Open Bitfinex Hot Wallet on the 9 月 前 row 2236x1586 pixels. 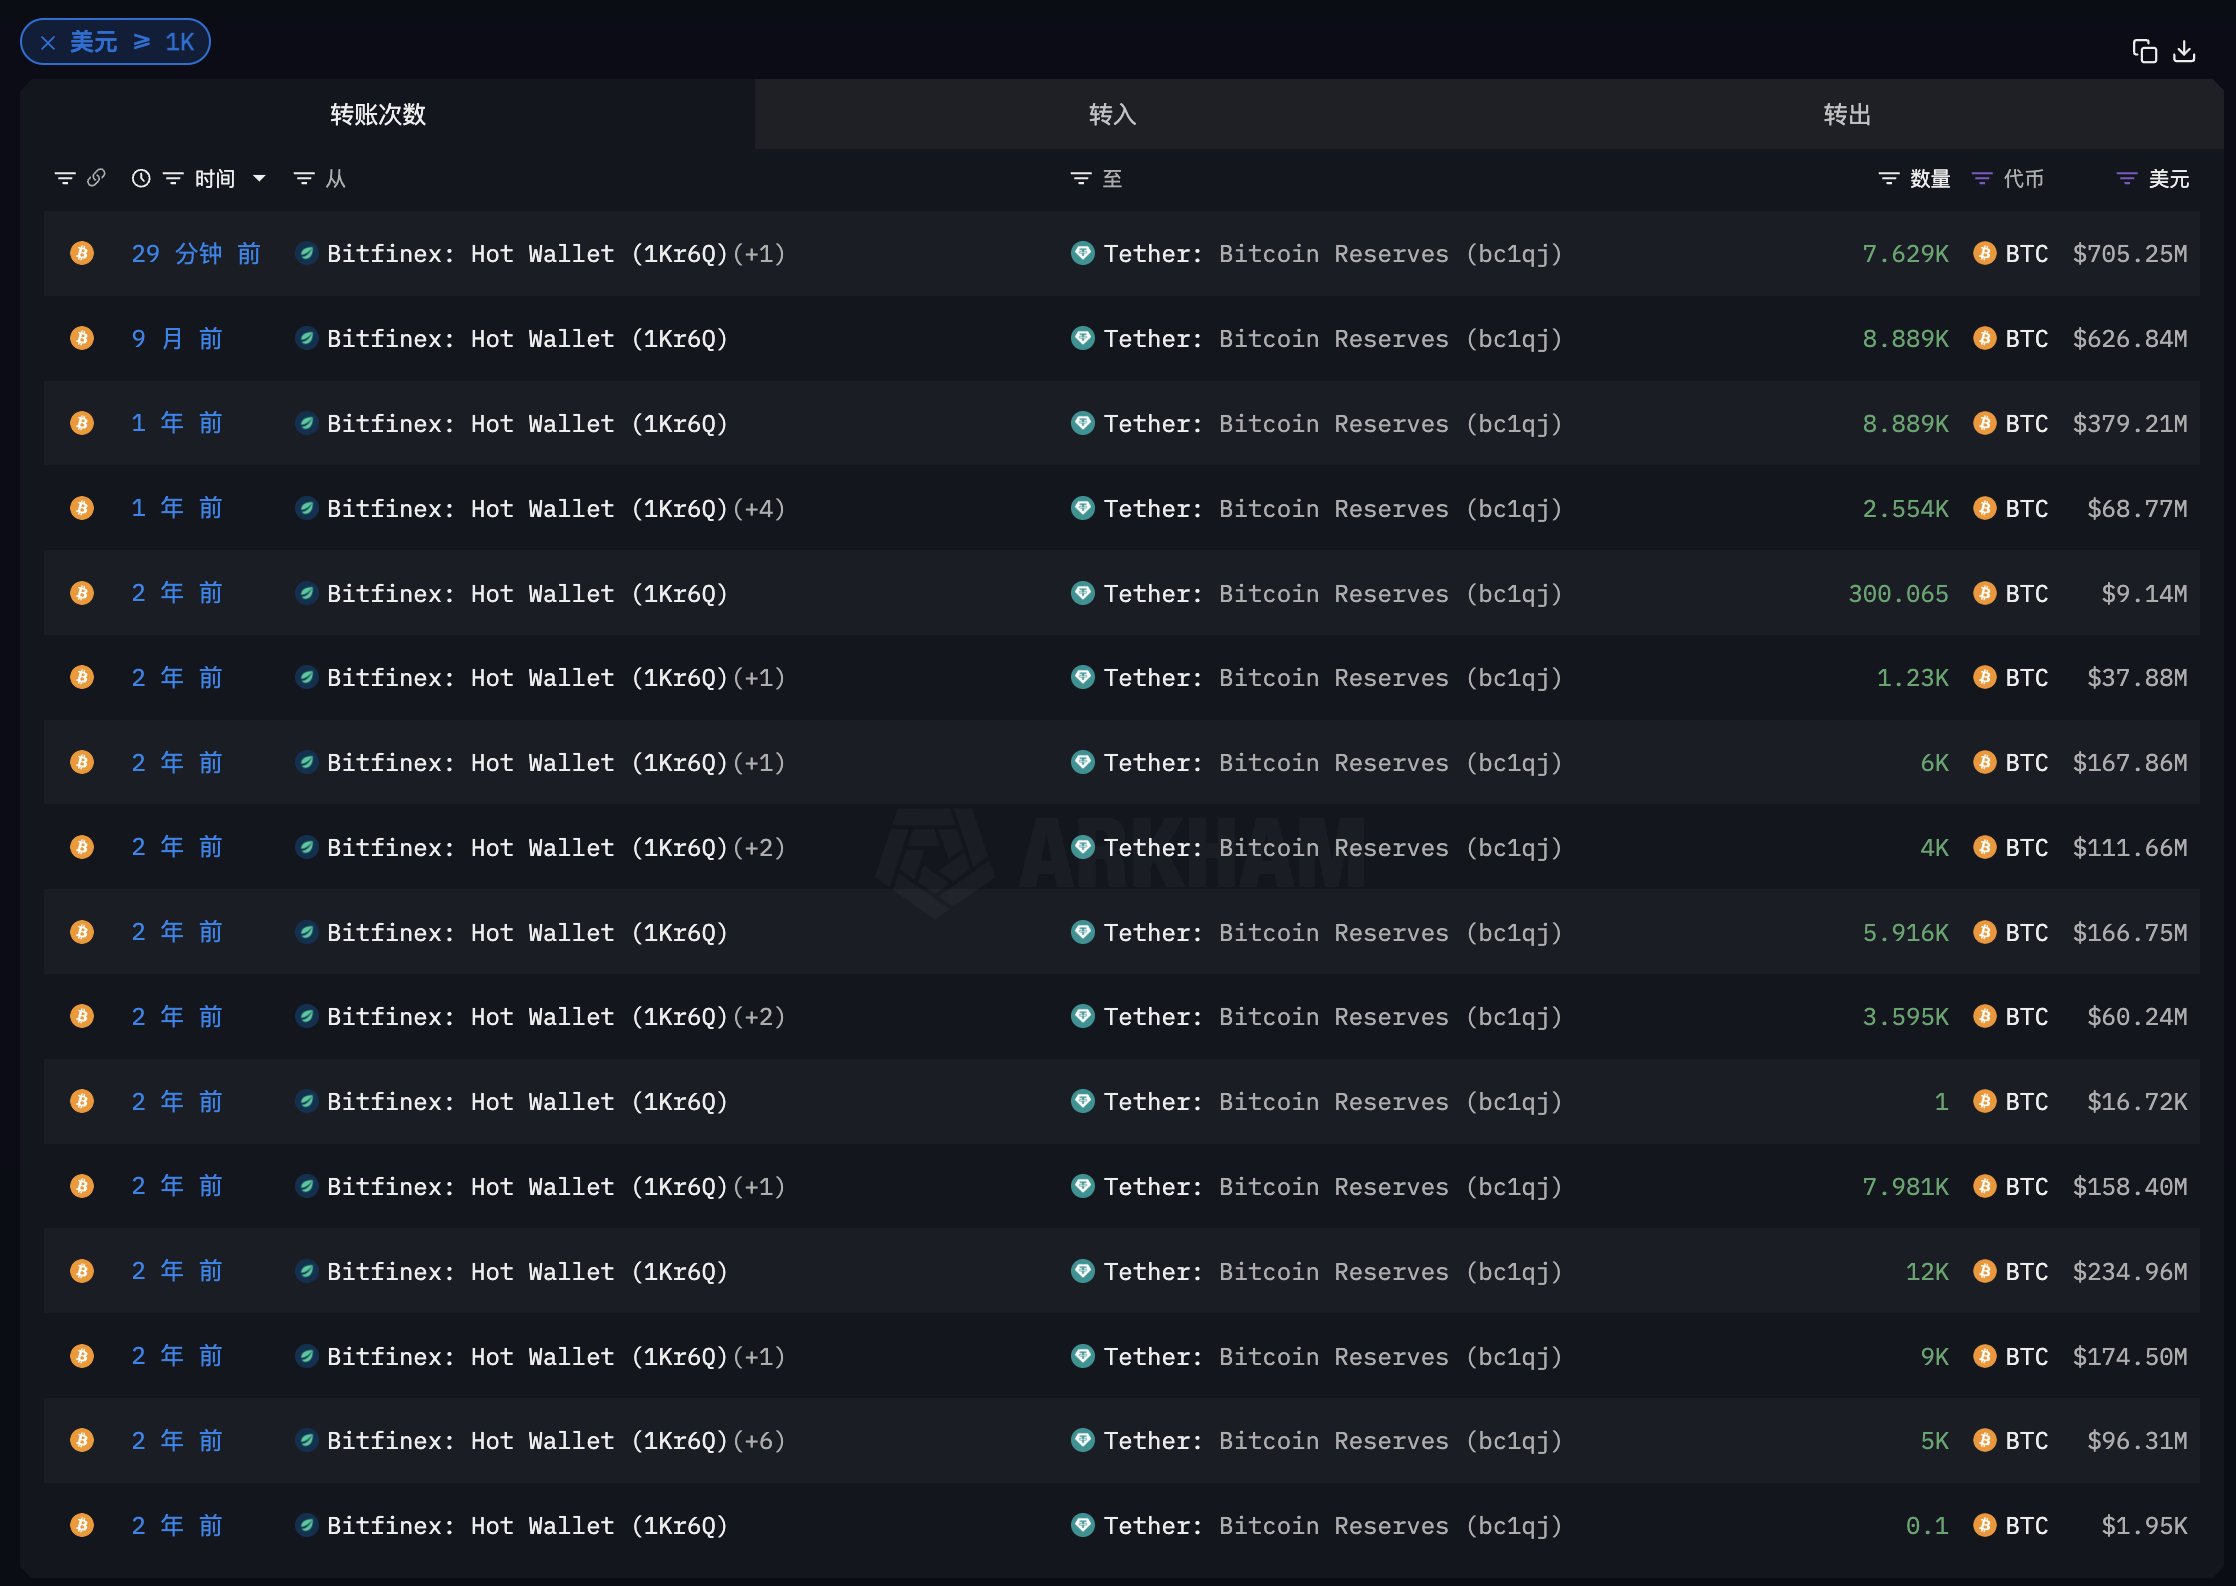point(526,338)
